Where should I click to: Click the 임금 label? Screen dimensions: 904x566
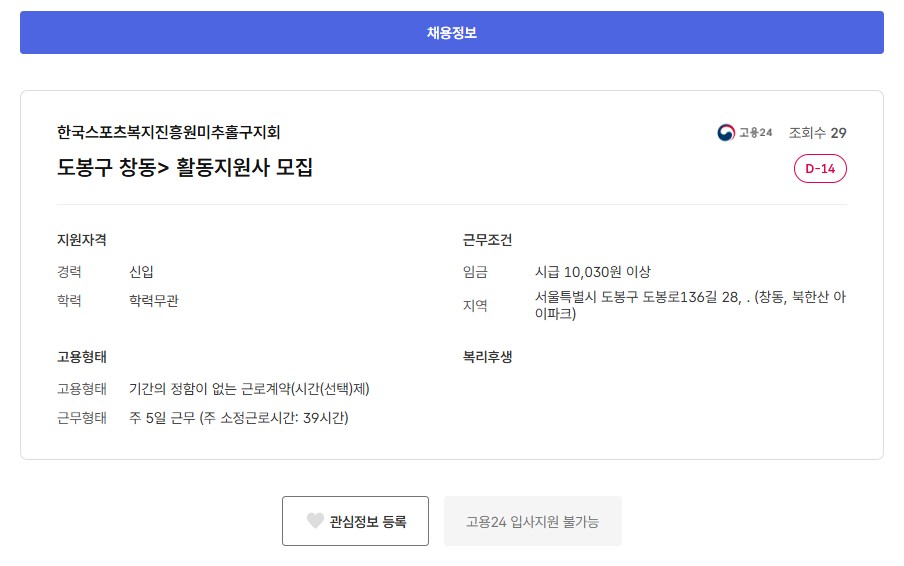(x=475, y=272)
